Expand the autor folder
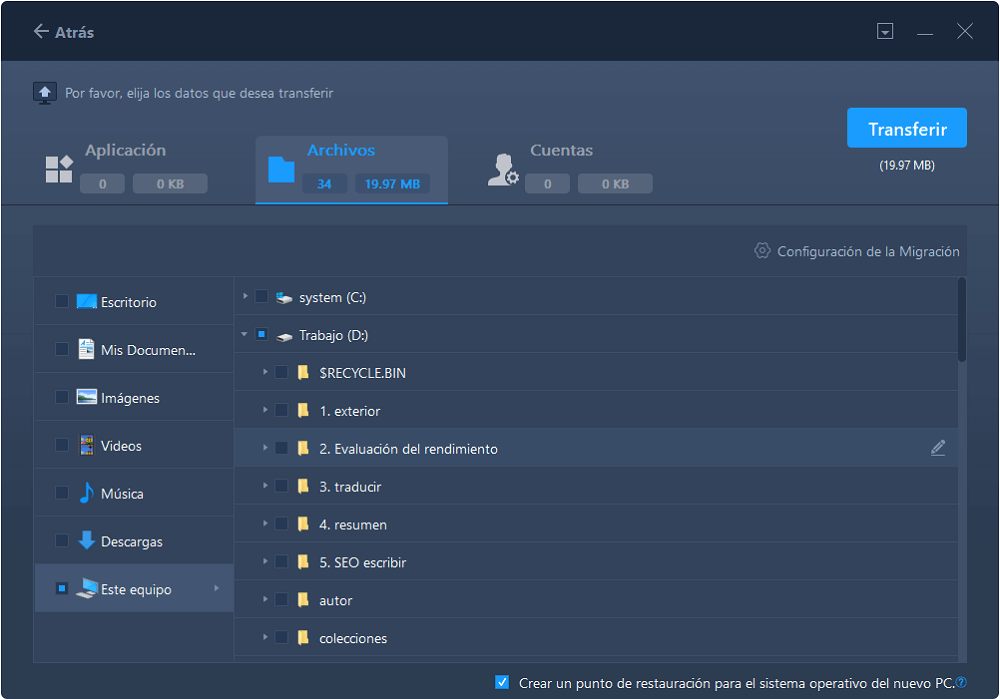The height and width of the screenshot is (699, 1000). click(265, 600)
